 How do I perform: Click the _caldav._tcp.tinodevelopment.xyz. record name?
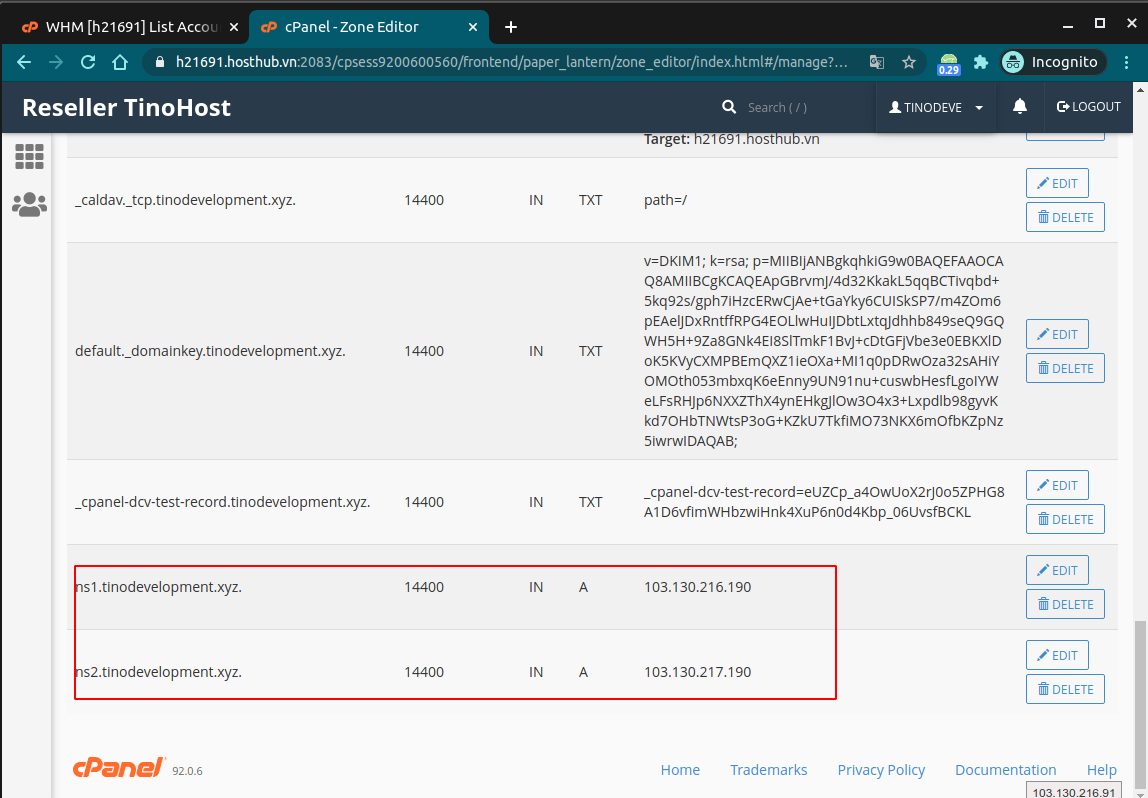click(185, 200)
